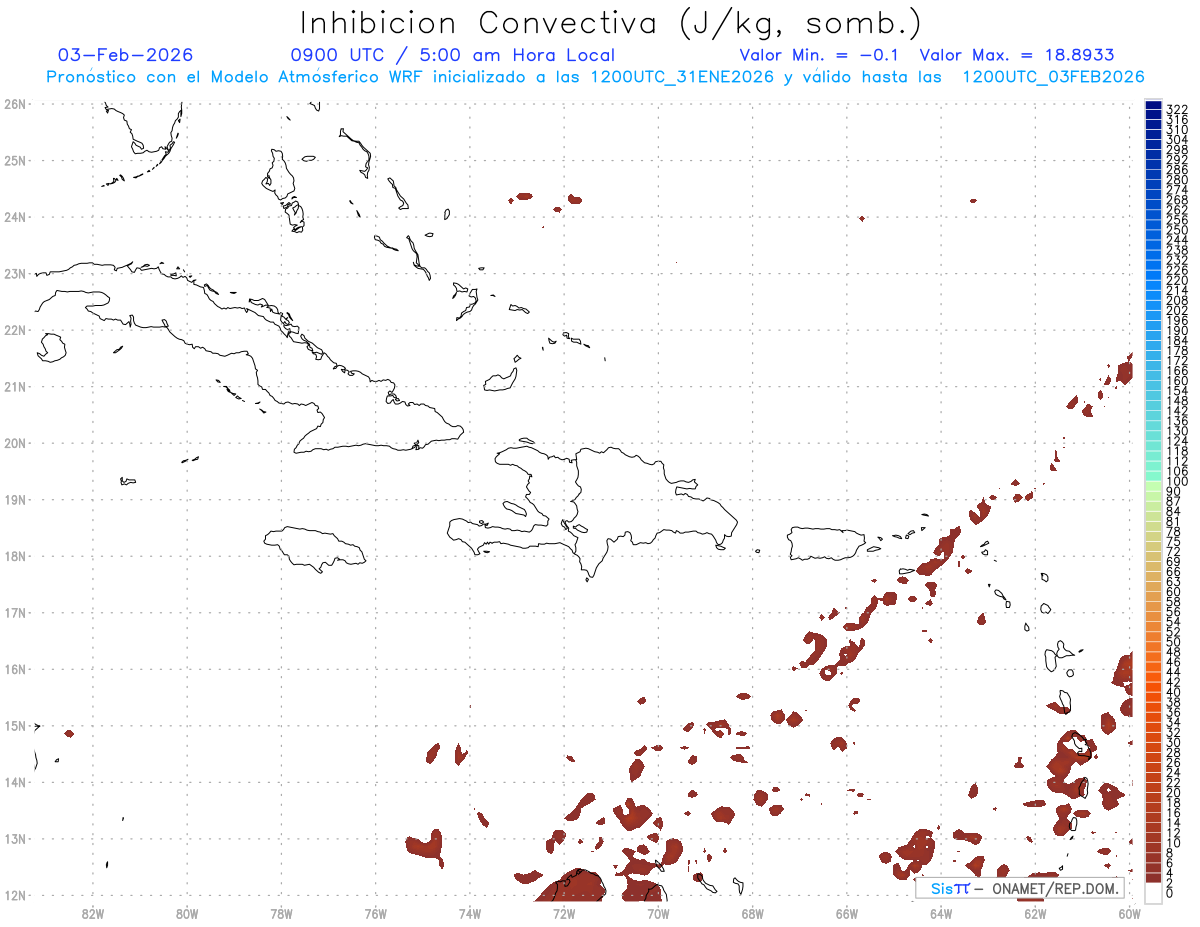This screenshot has width=1200, height=927.
Task: Click the longitude label "64W"
Action: tap(941, 912)
